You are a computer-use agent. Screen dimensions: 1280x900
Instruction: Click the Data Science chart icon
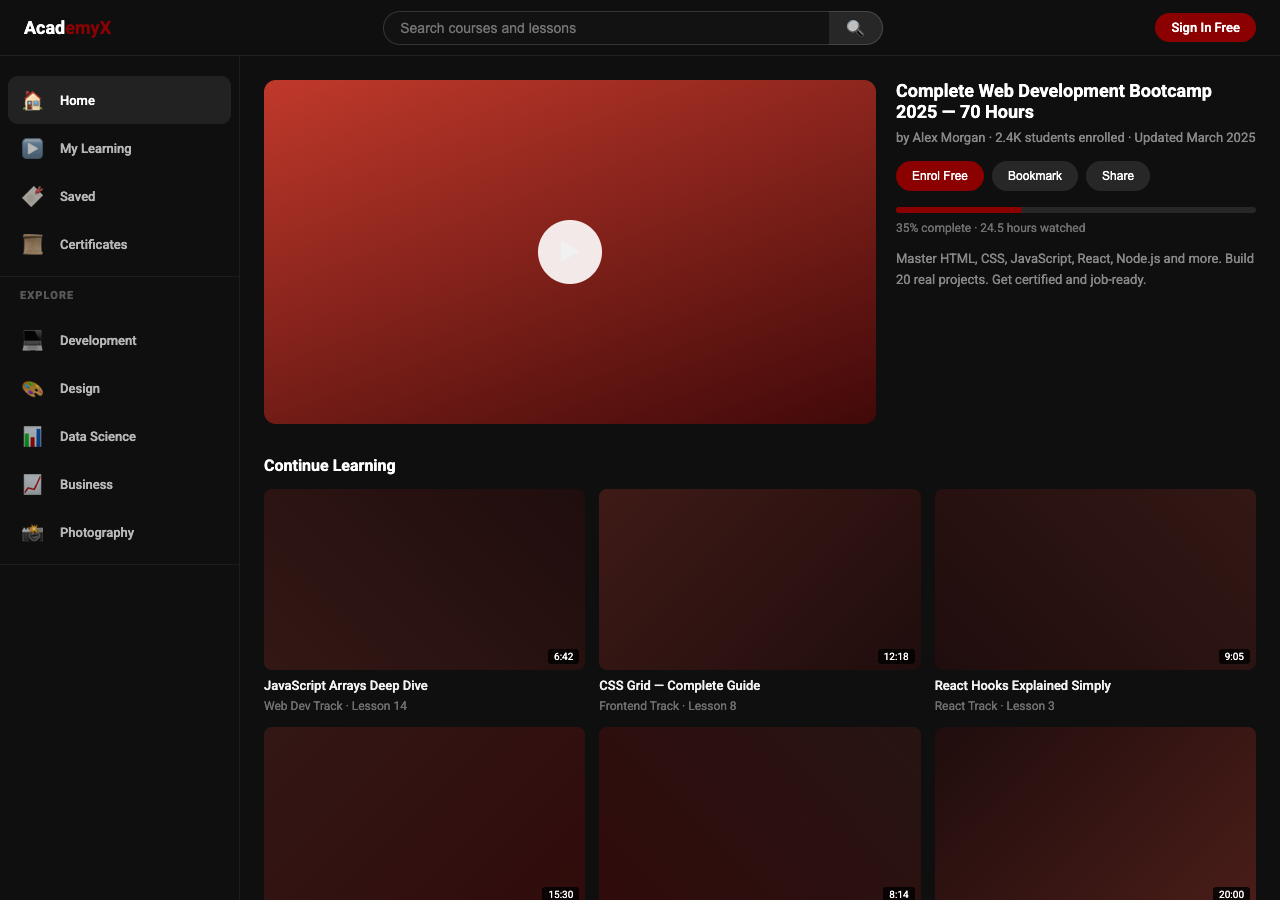[x=33, y=436]
